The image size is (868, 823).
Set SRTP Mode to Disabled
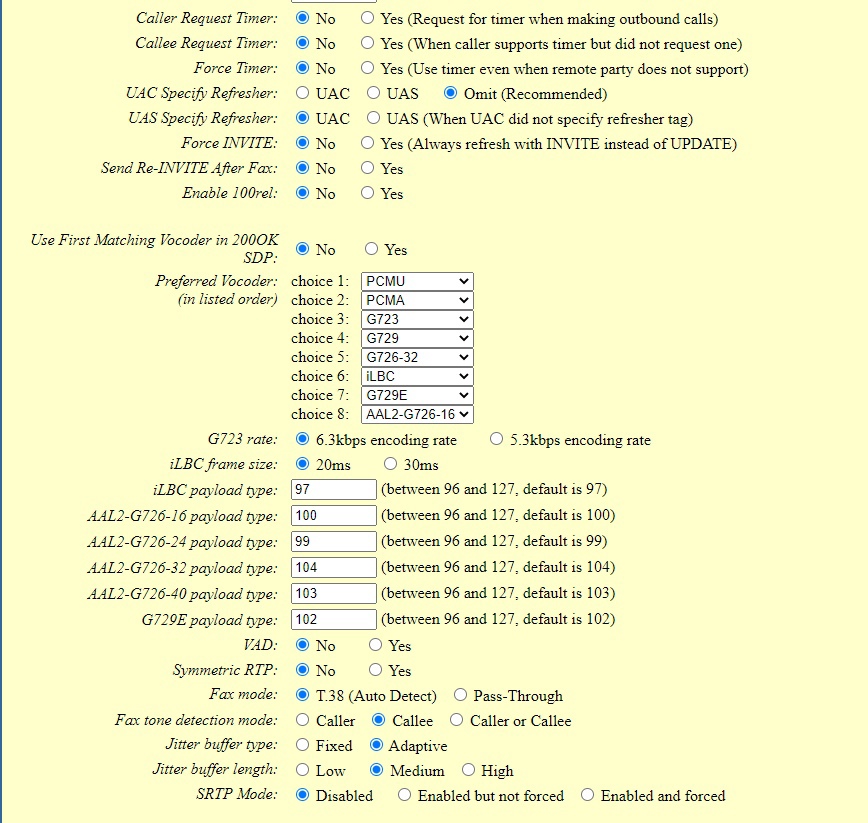(x=302, y=795)
